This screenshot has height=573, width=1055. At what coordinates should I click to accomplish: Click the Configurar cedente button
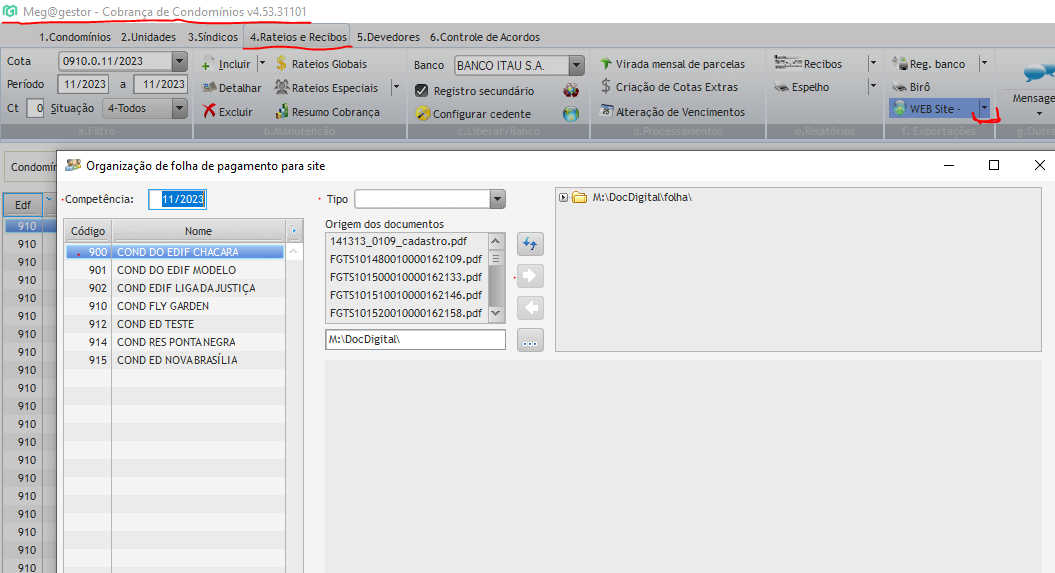[x=473, y=114]
